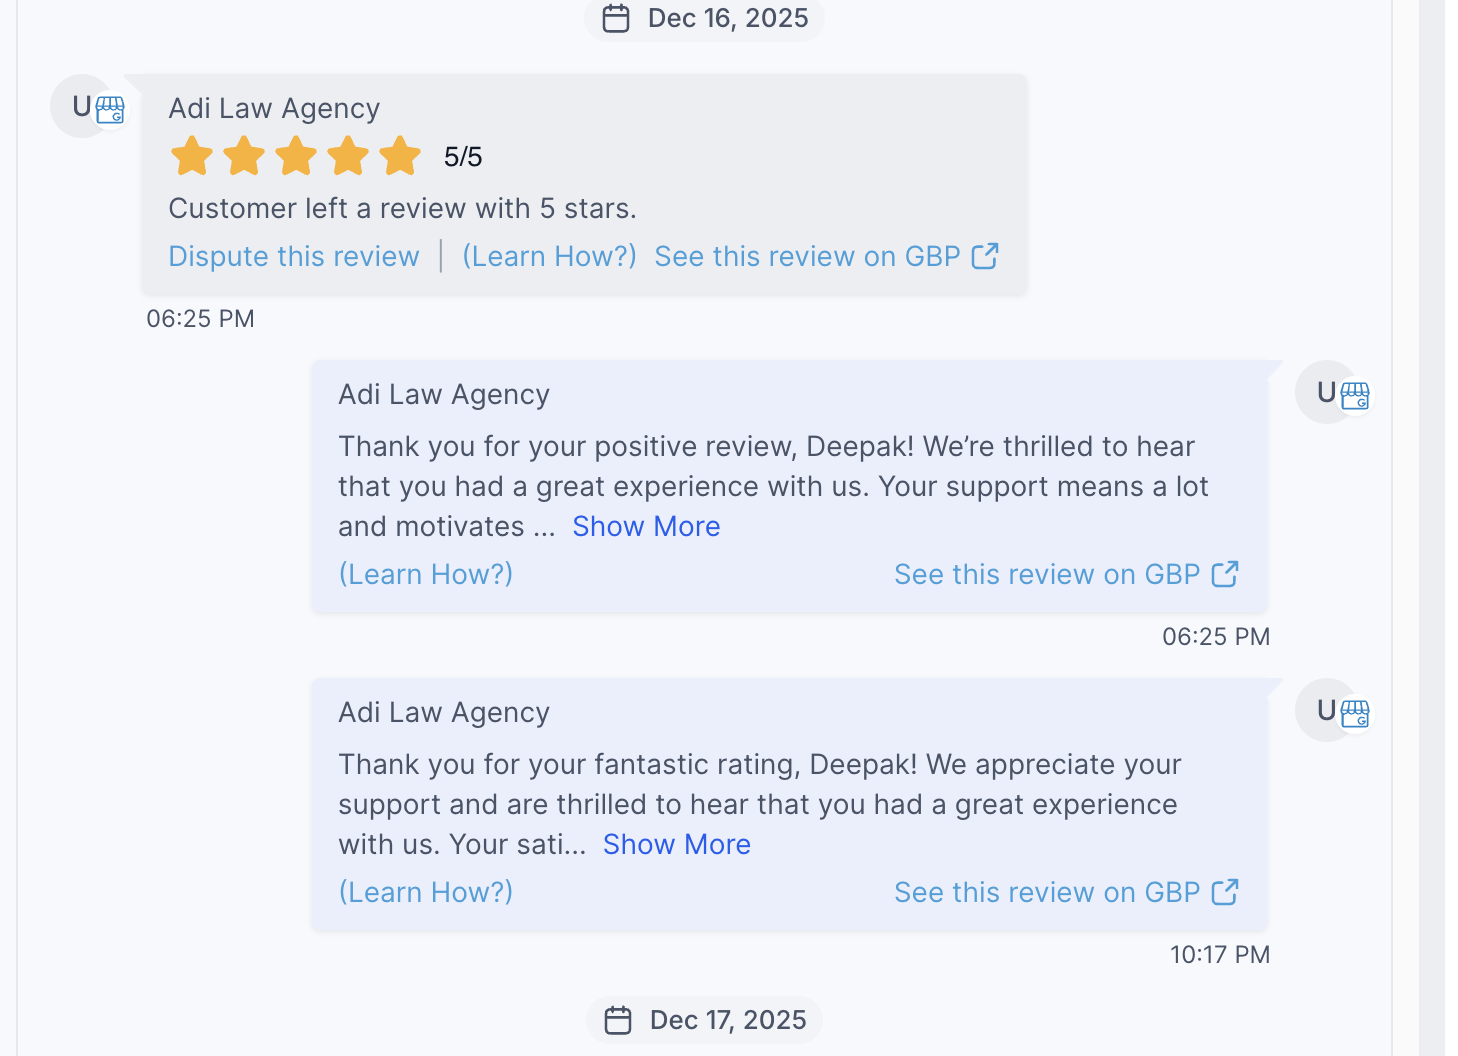Click the first gold star in rating
The image size is (1458, 1056).
click(192, 156)
